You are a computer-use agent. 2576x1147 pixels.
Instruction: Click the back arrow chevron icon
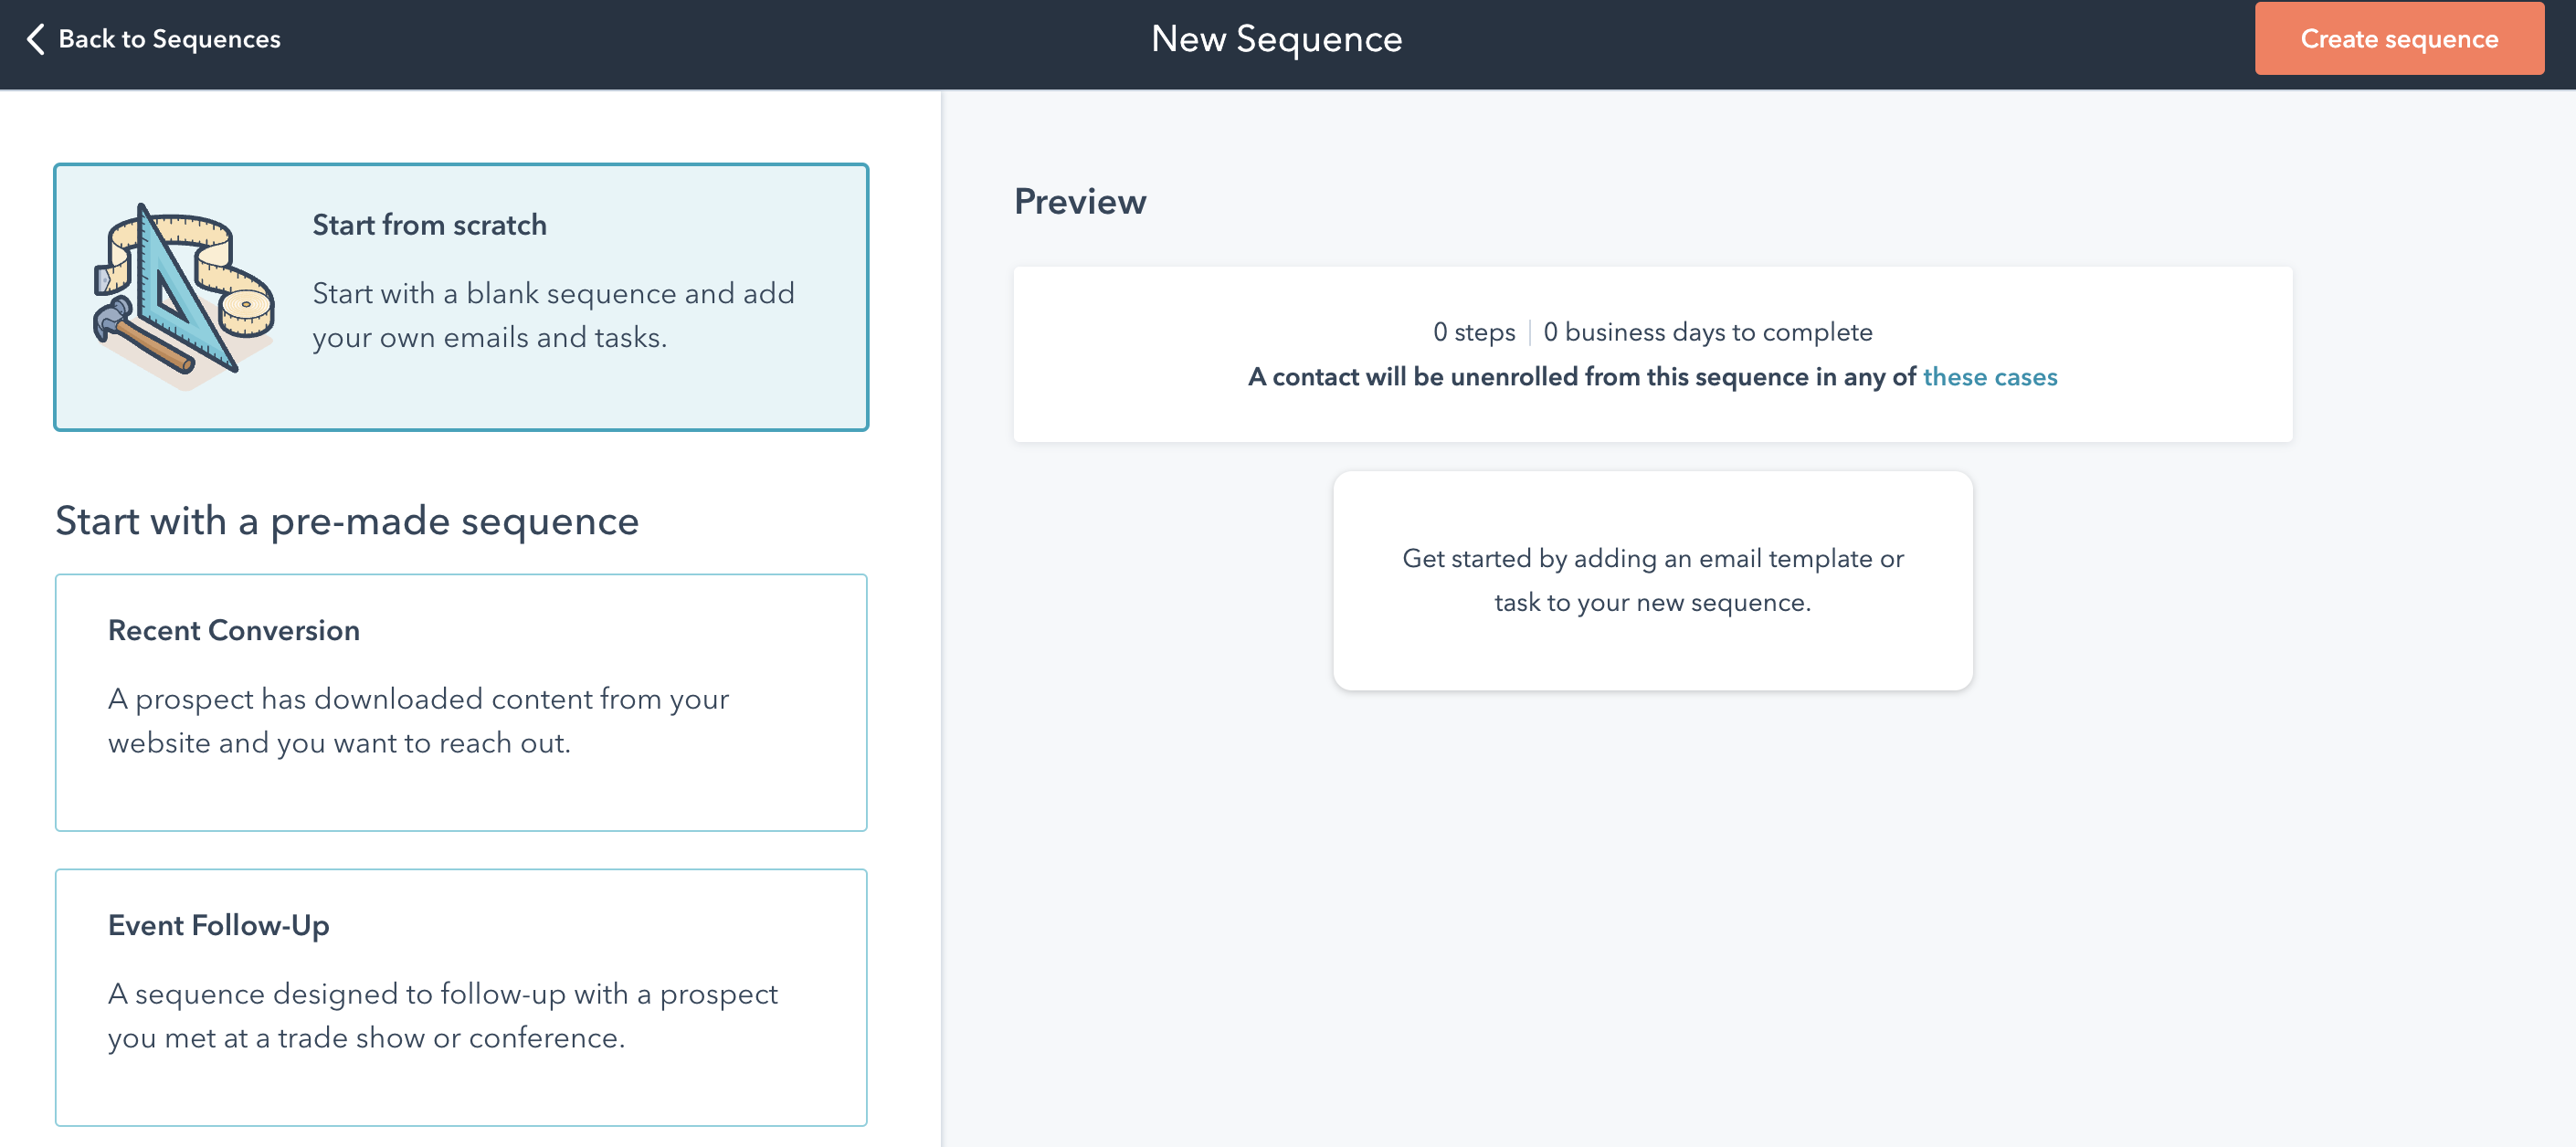click(36, 39)
